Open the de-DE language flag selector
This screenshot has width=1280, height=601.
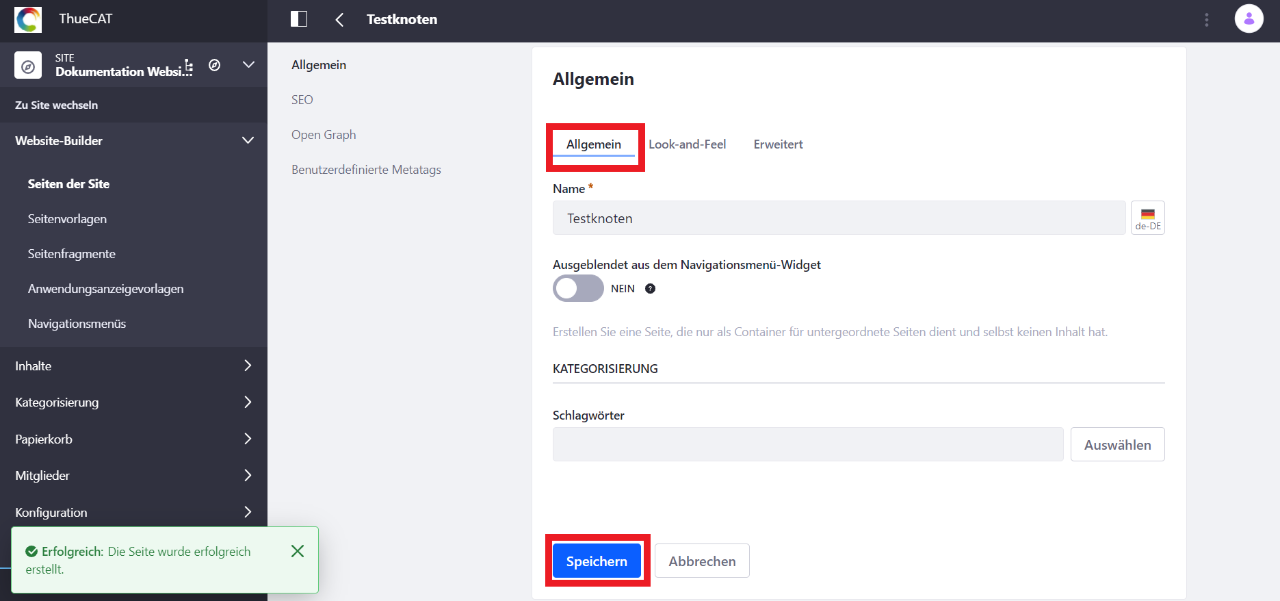coord(1147,218)
